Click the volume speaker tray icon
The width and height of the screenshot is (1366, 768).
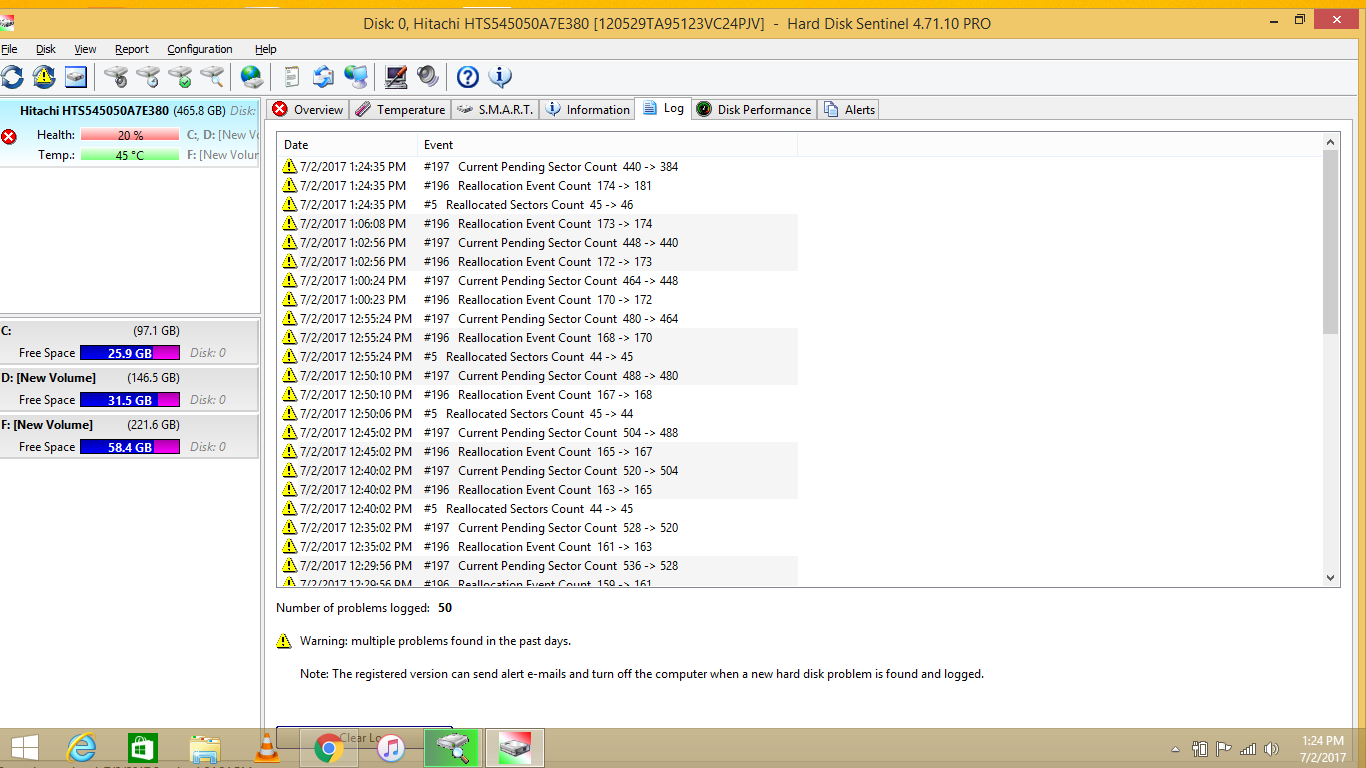pos(1271,748)
